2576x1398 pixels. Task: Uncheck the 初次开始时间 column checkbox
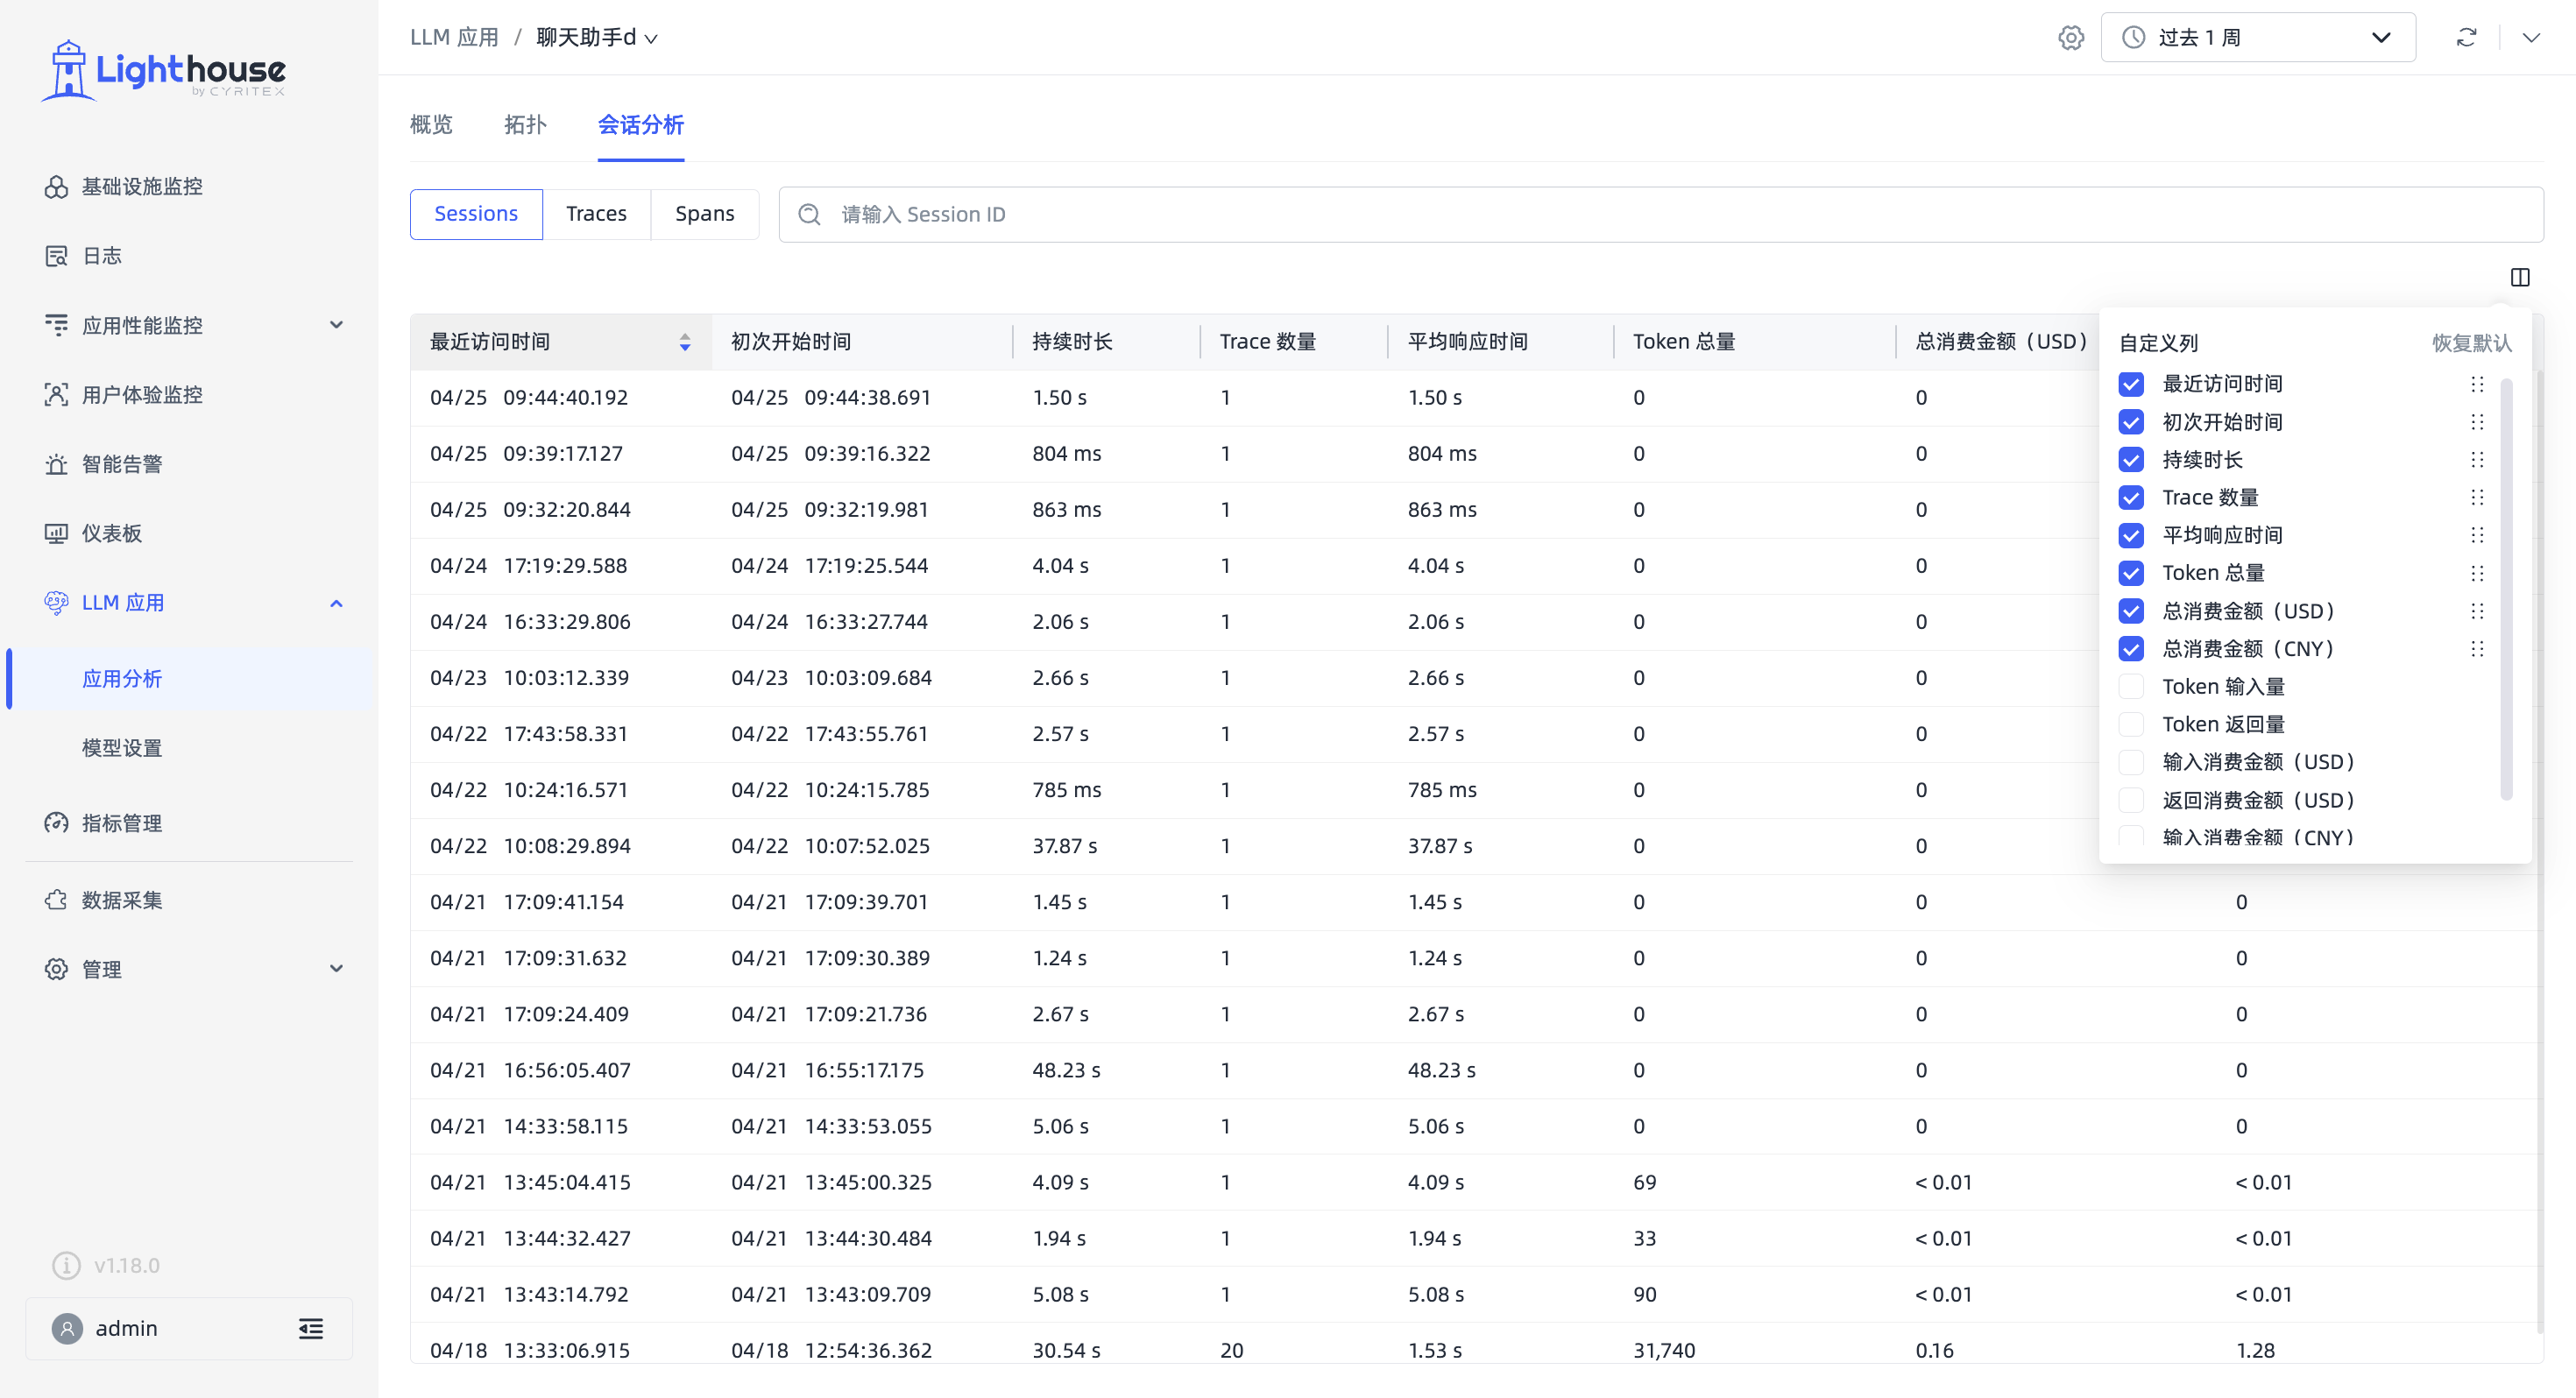[2131, 422]
